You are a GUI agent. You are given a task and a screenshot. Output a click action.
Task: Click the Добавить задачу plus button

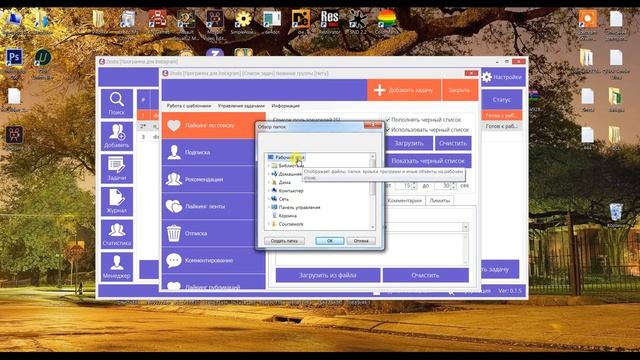coord(404,90)
